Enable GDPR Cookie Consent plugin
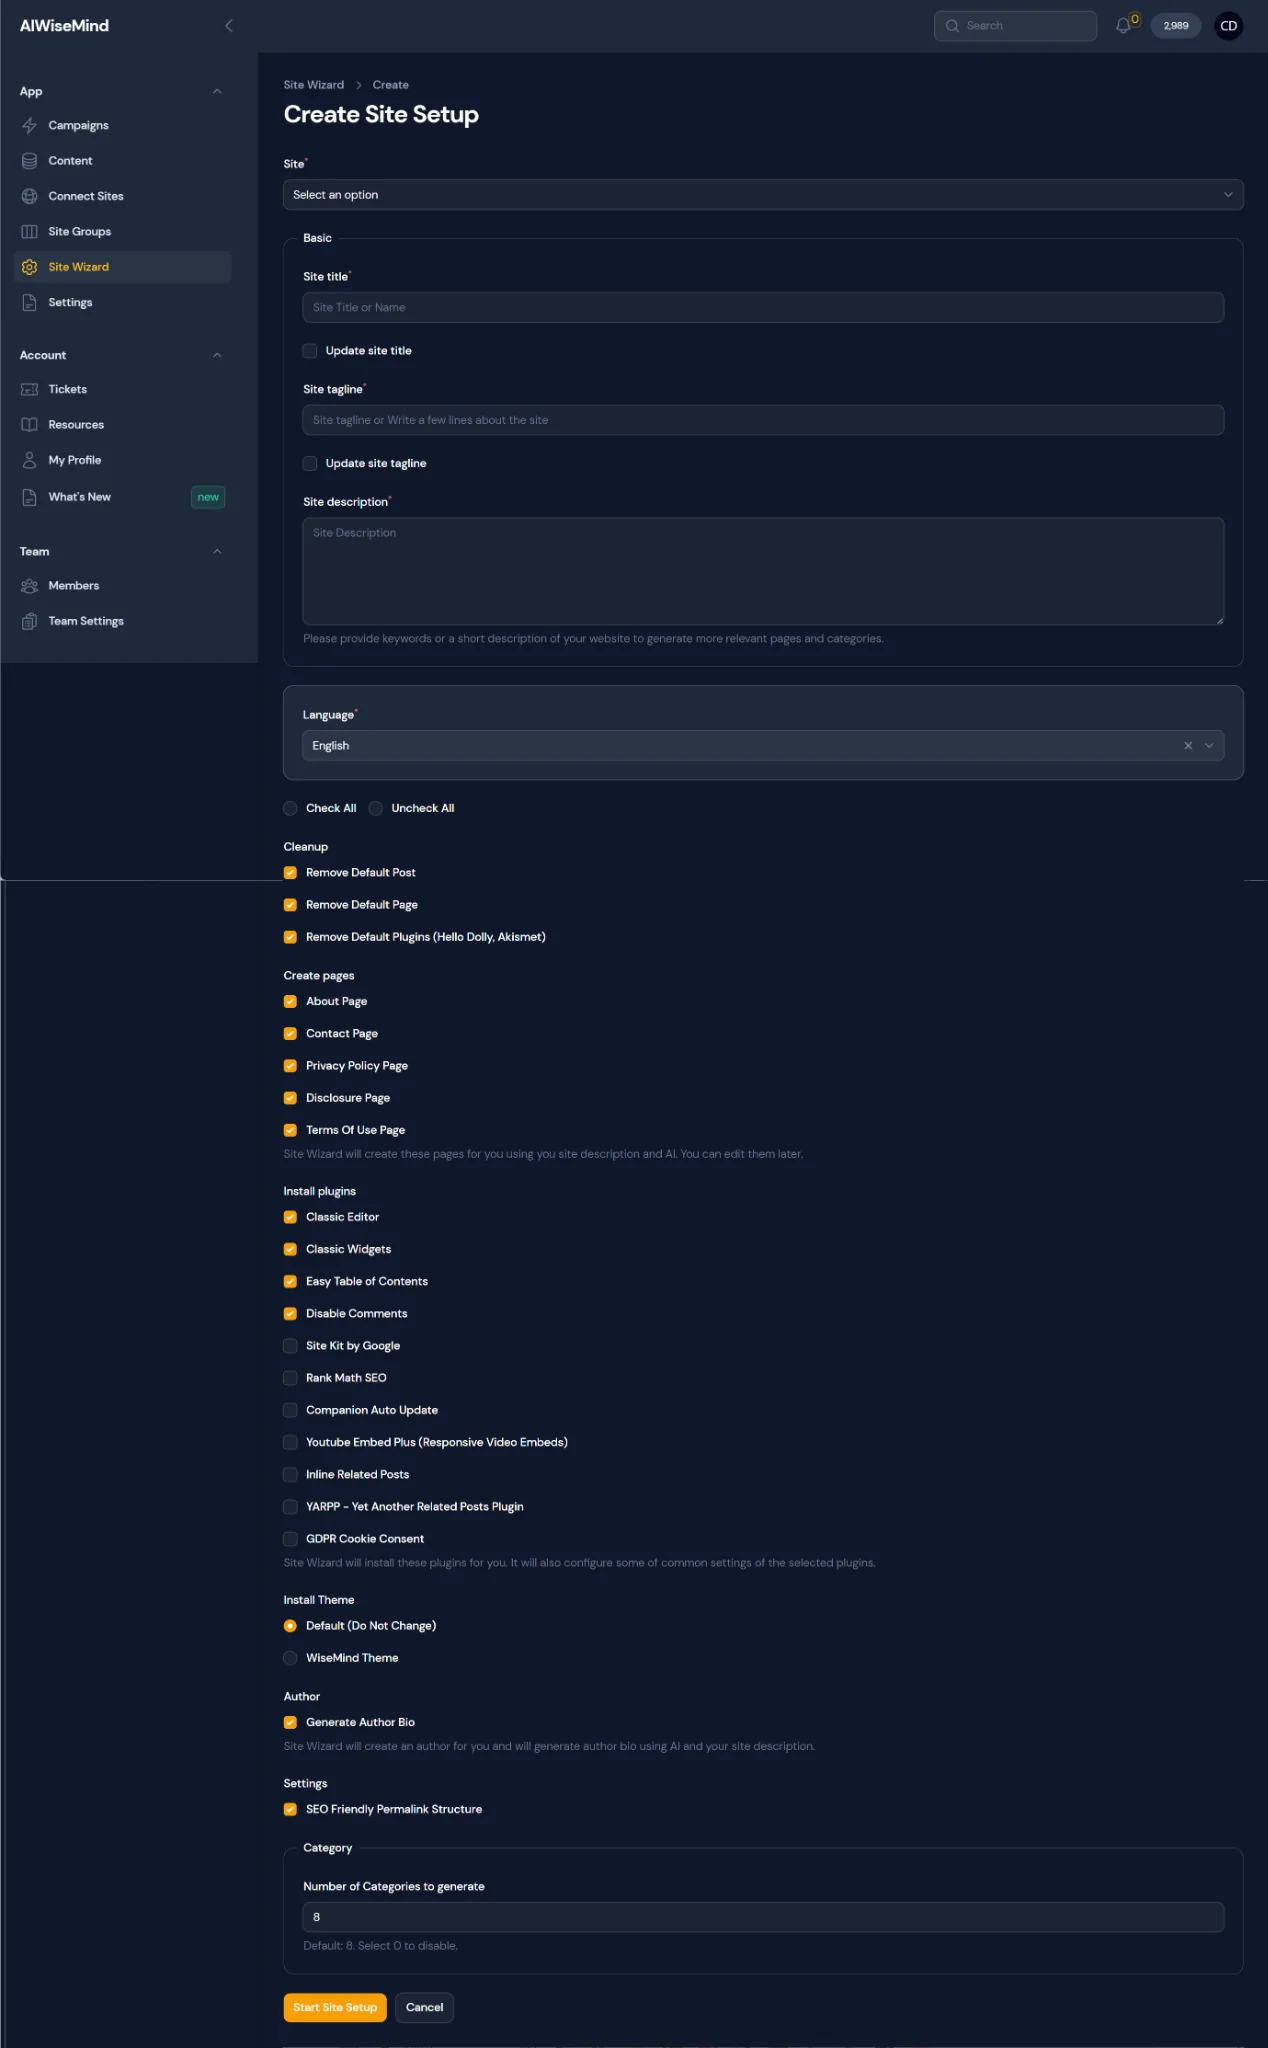Viewport: 1268px width, 2048px height. click(x=290, y=1539)
